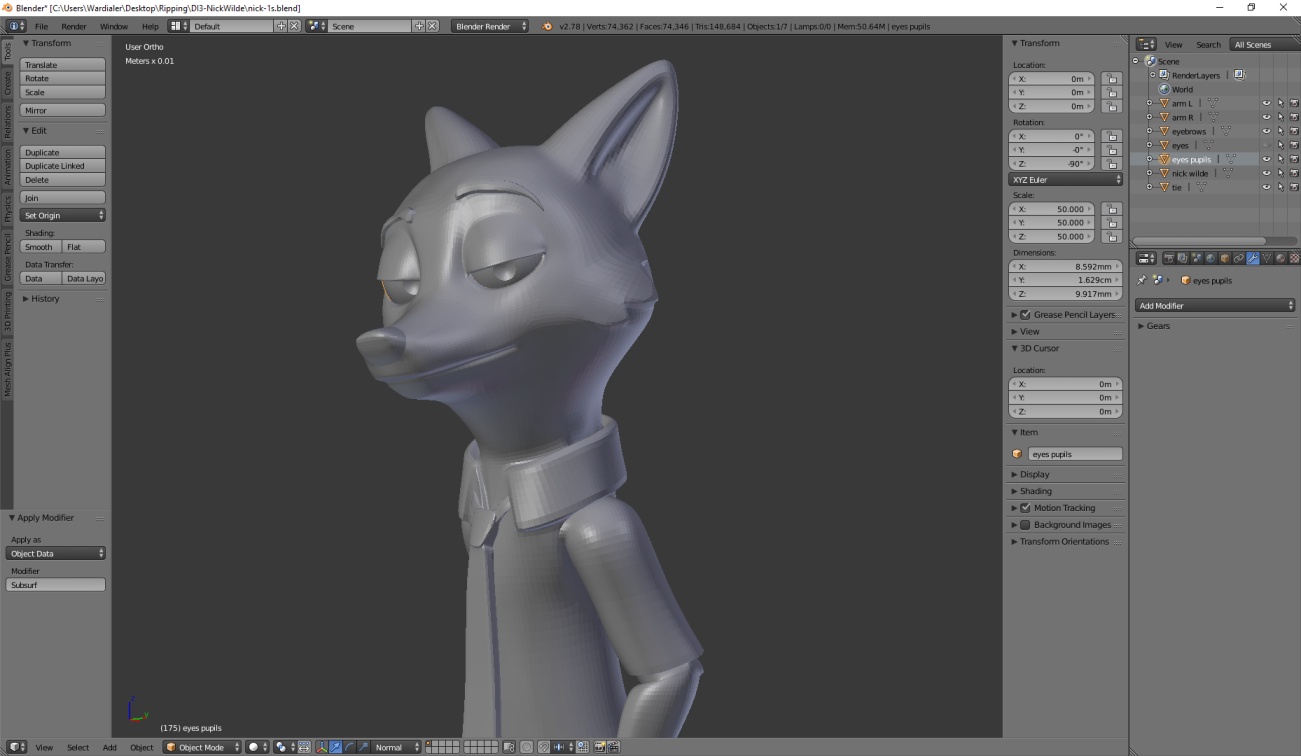Toggle visibility of nick wilde object
Image resolution: width=1301 pixels, height=756 pixels.
(x=1266, y=173)
